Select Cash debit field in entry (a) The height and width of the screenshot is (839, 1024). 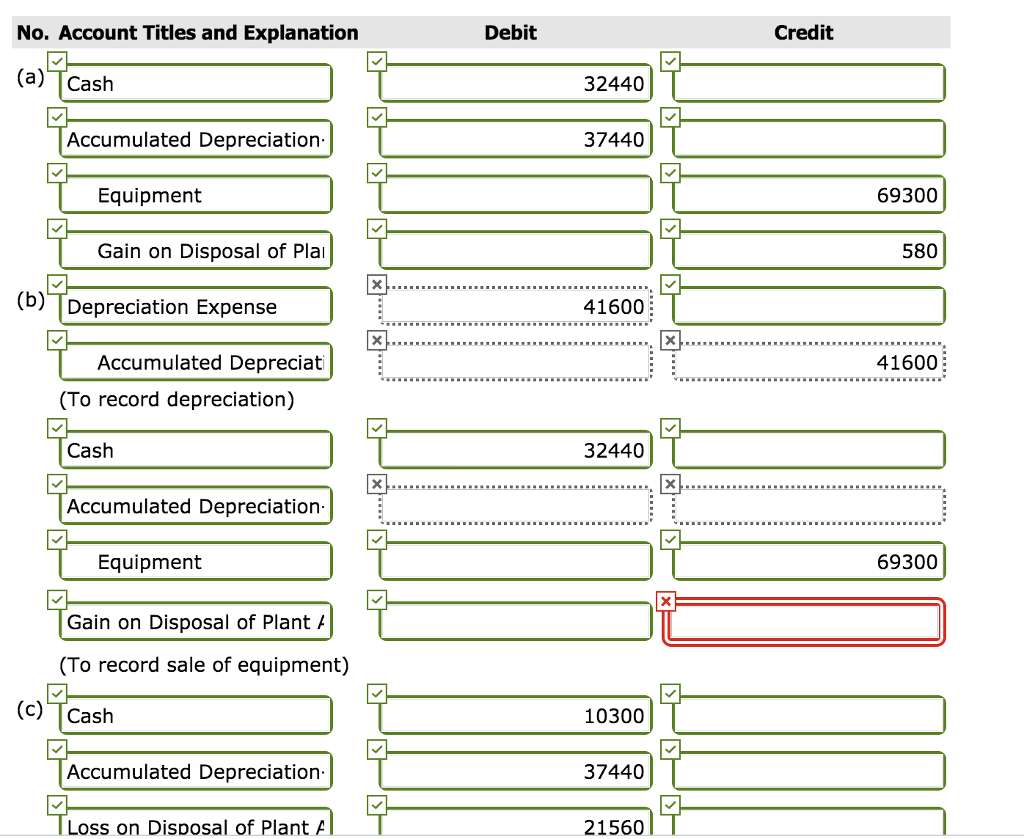tap(515, 84)
